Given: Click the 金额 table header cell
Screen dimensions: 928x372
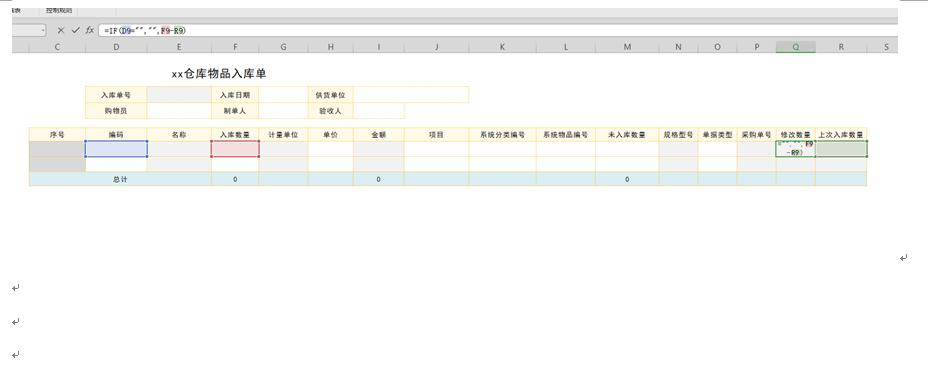Looking at the screenshot, I should pos(379,134).
